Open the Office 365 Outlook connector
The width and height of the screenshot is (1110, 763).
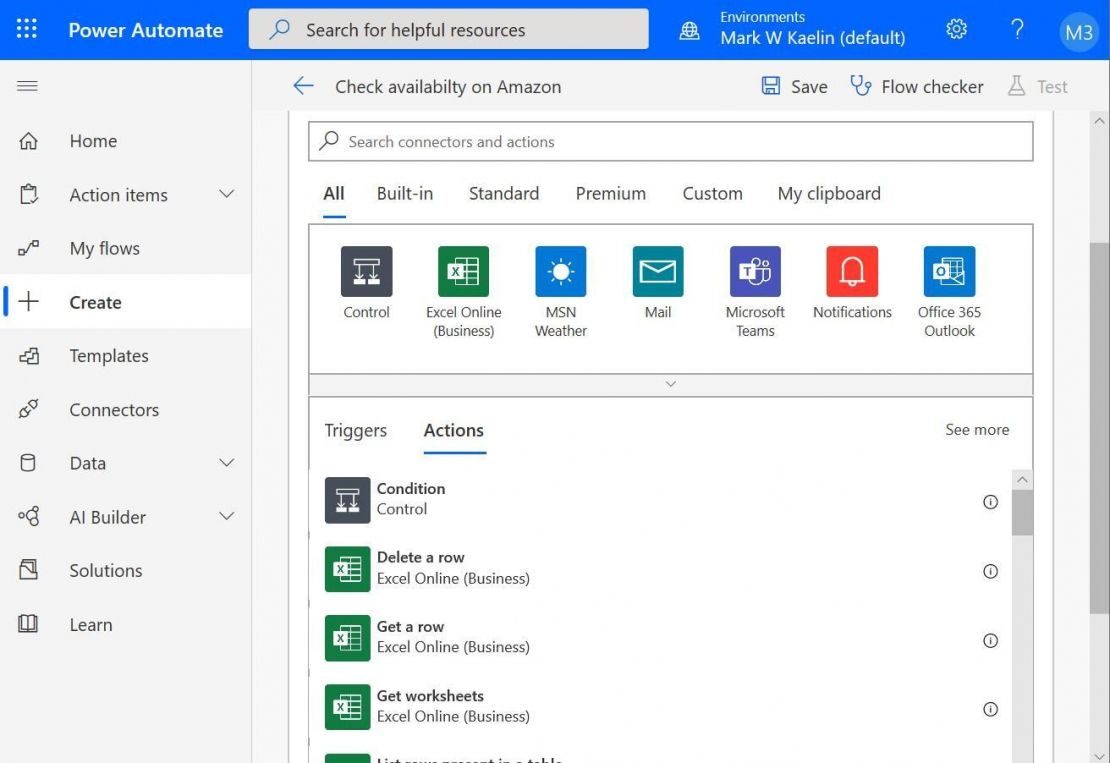coord(948,271)
